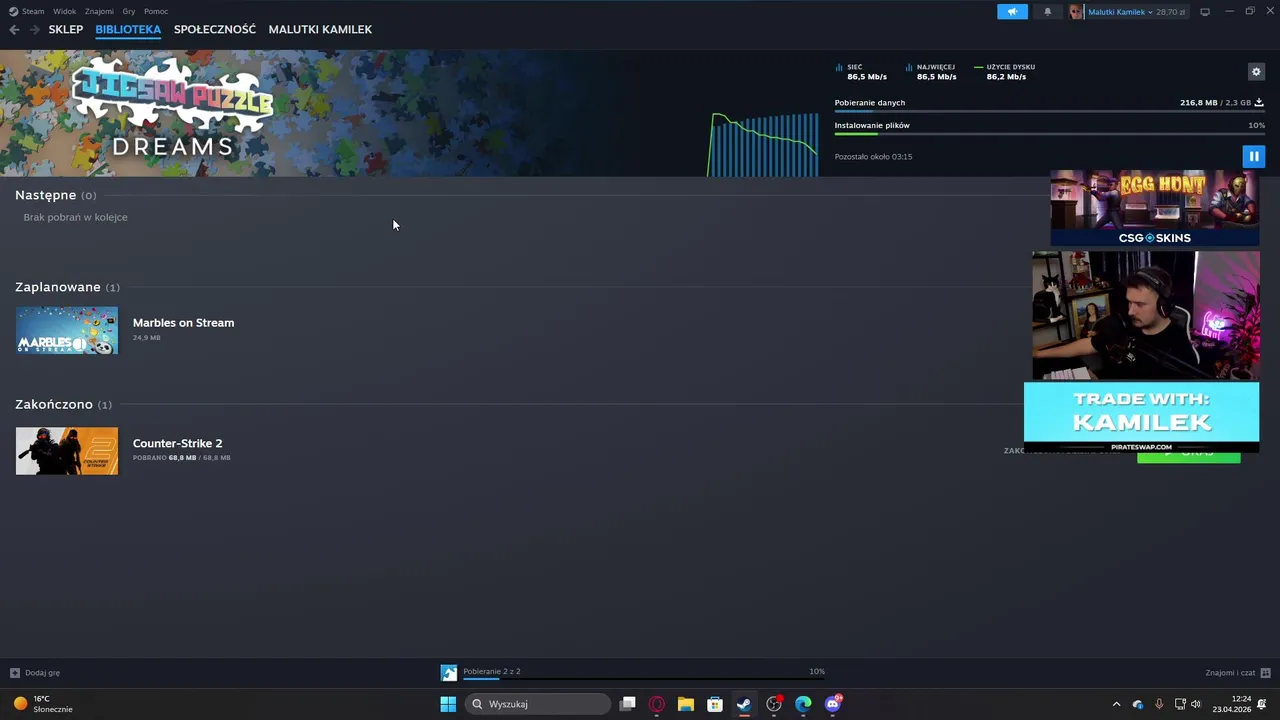Open Znajomi i czat
This screenshot has width=1280, height=720.
(1230, 673)
